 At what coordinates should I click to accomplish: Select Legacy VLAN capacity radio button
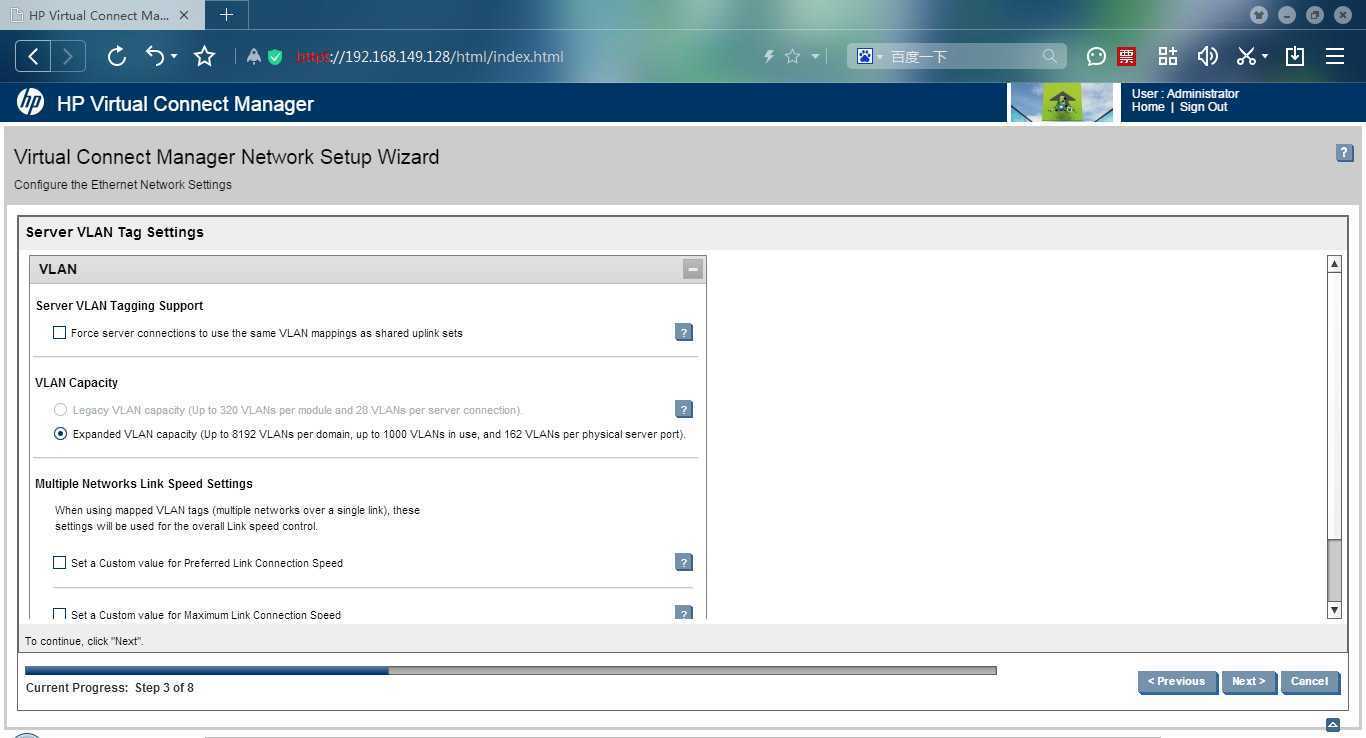(60, 410)
